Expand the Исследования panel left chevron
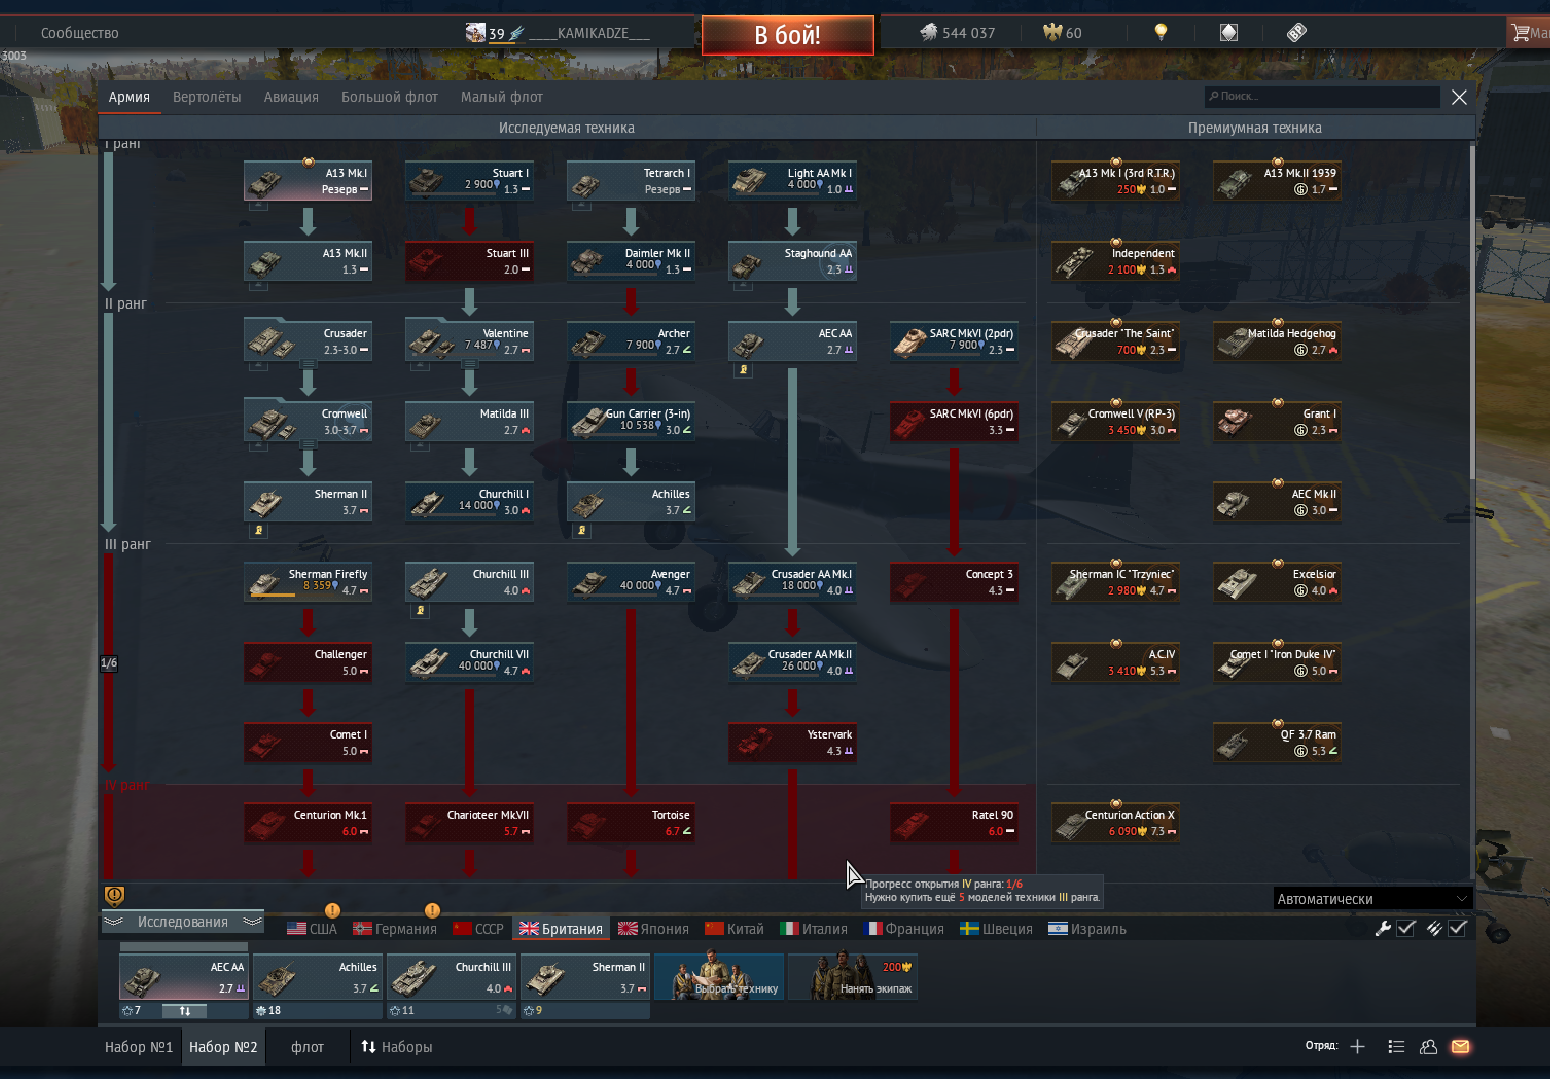 (x=114, y=921)
